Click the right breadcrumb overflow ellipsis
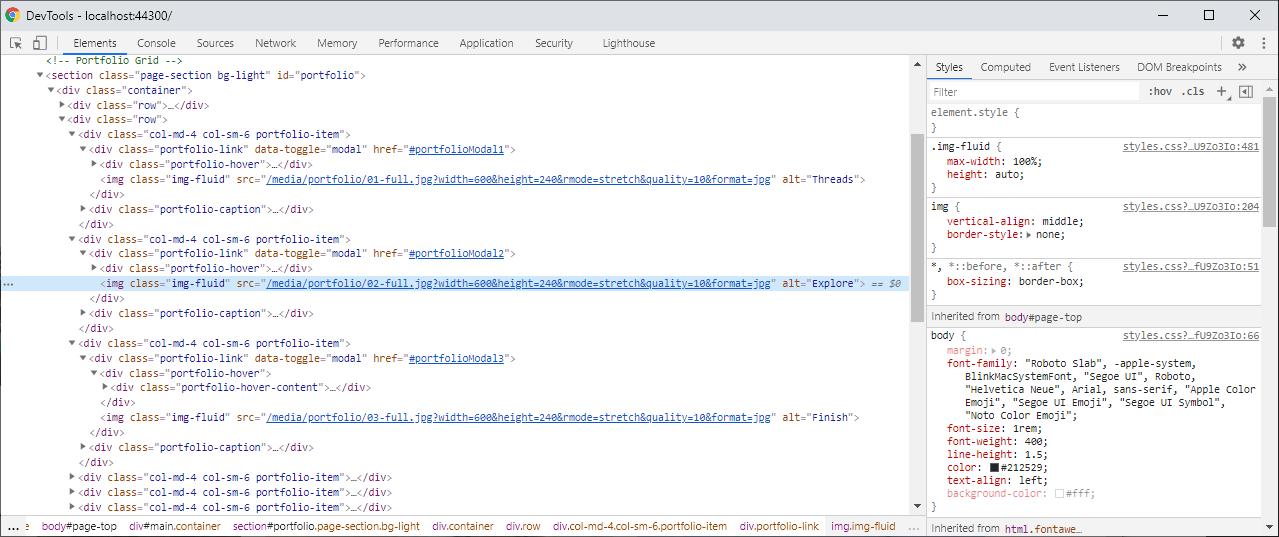Screen dimensions: 1279x537 pyautogui.click(x=913, y=526)
